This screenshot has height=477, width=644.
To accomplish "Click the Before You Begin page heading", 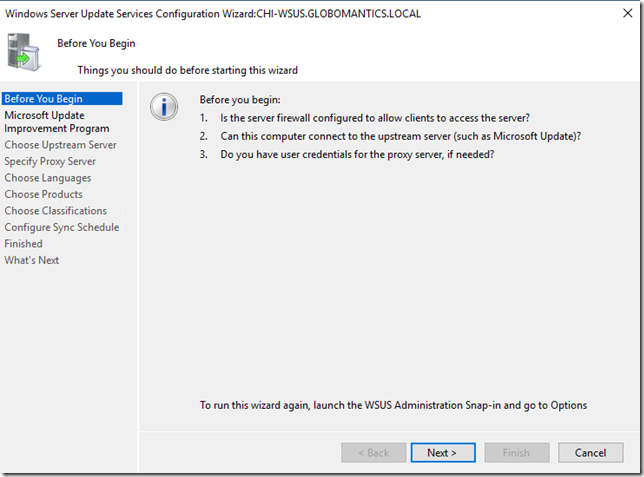I will 96,43.
